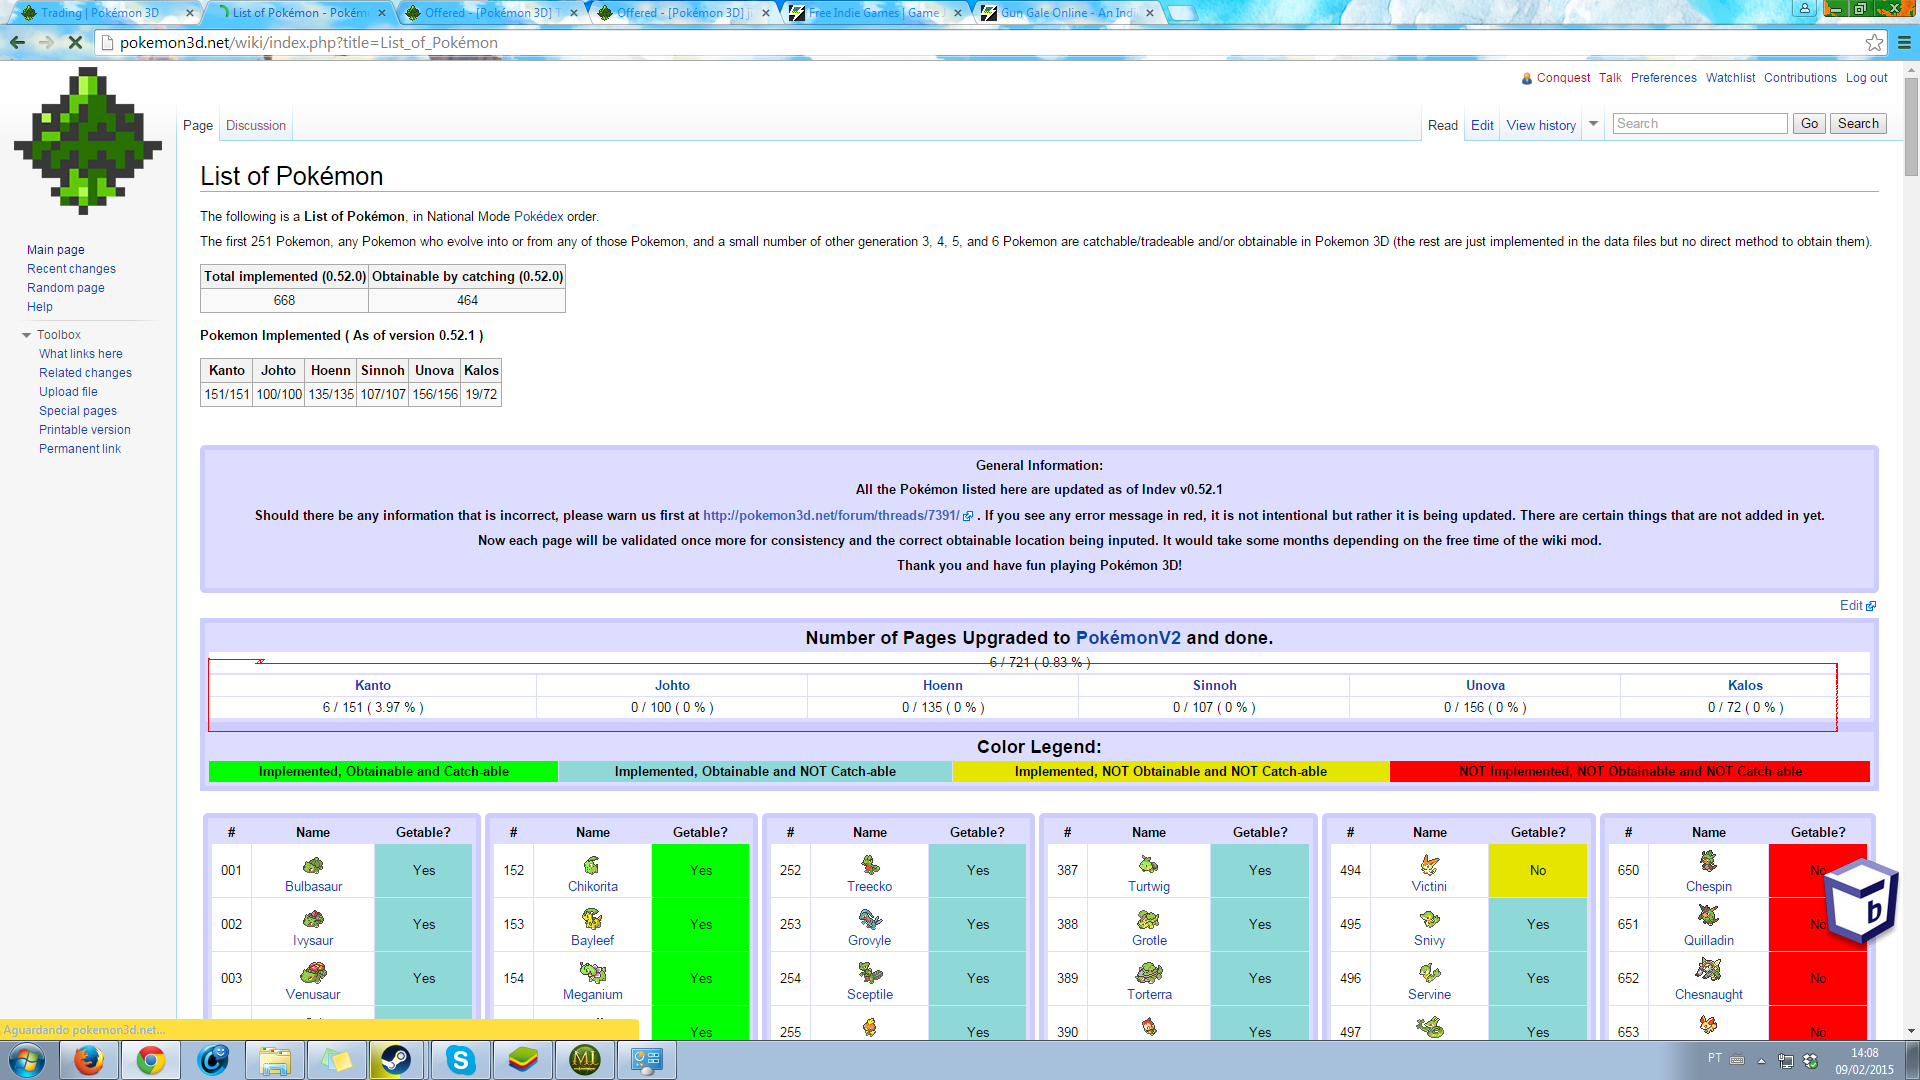Show hidden system tray icons
This screenshot has width=1920, height=1080.
click(1762, 1061)
